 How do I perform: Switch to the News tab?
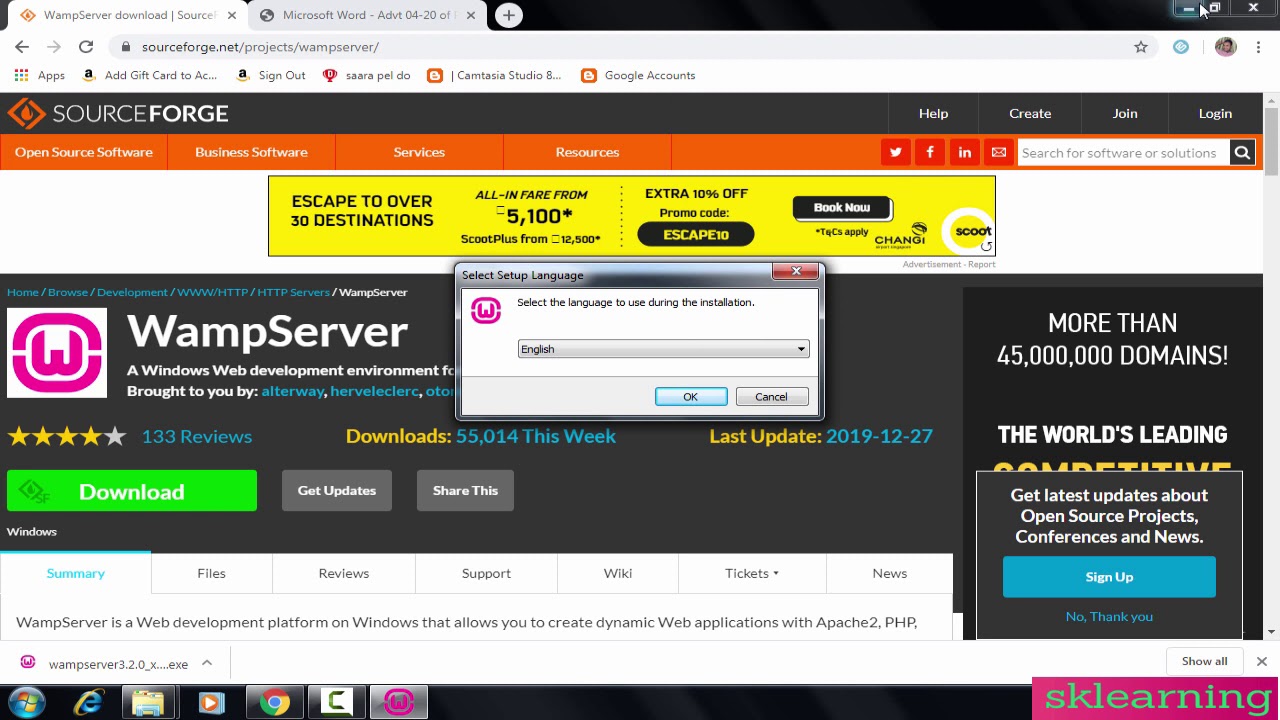pos(889,573)
